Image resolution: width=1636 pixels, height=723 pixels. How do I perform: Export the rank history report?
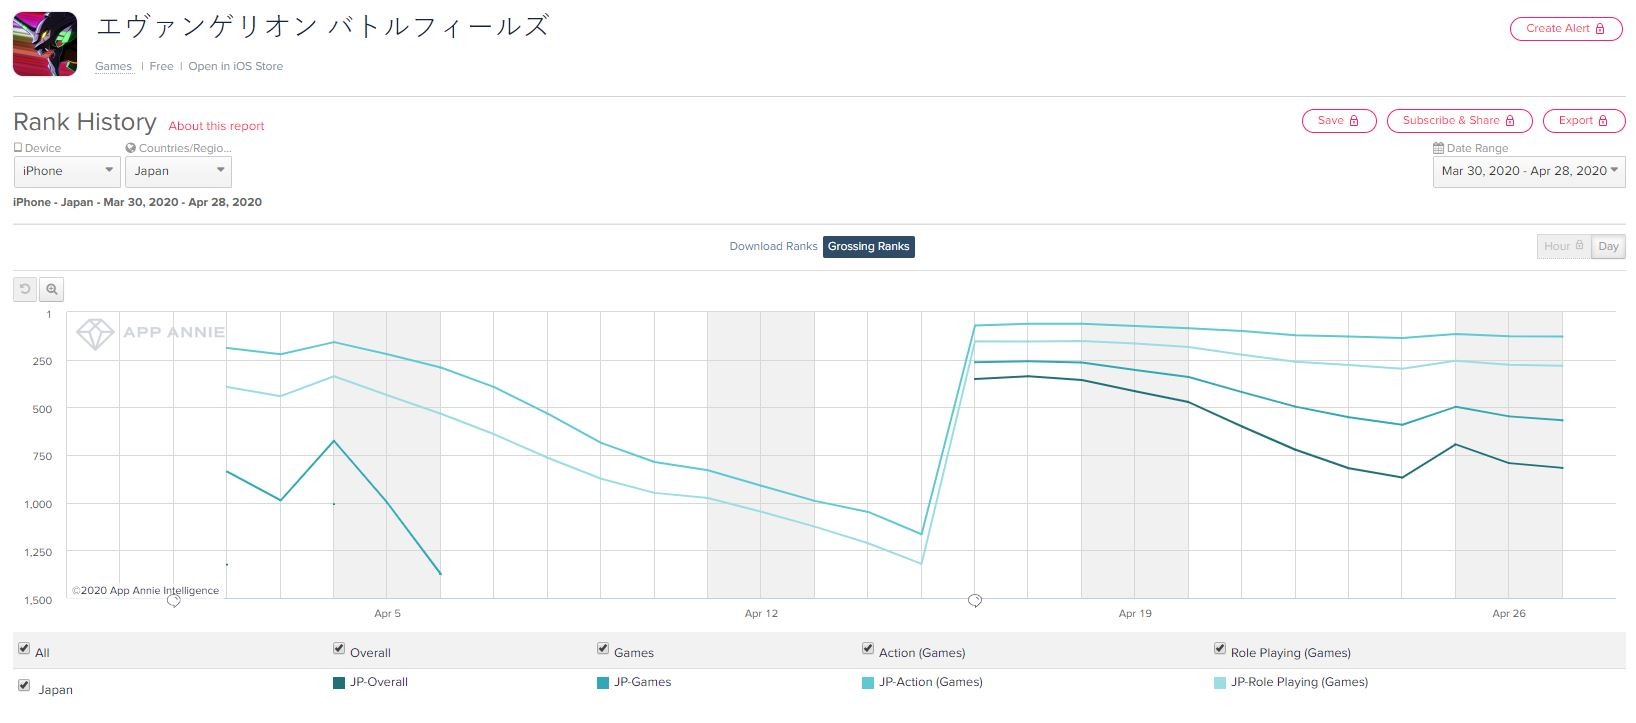[1583, 121]
